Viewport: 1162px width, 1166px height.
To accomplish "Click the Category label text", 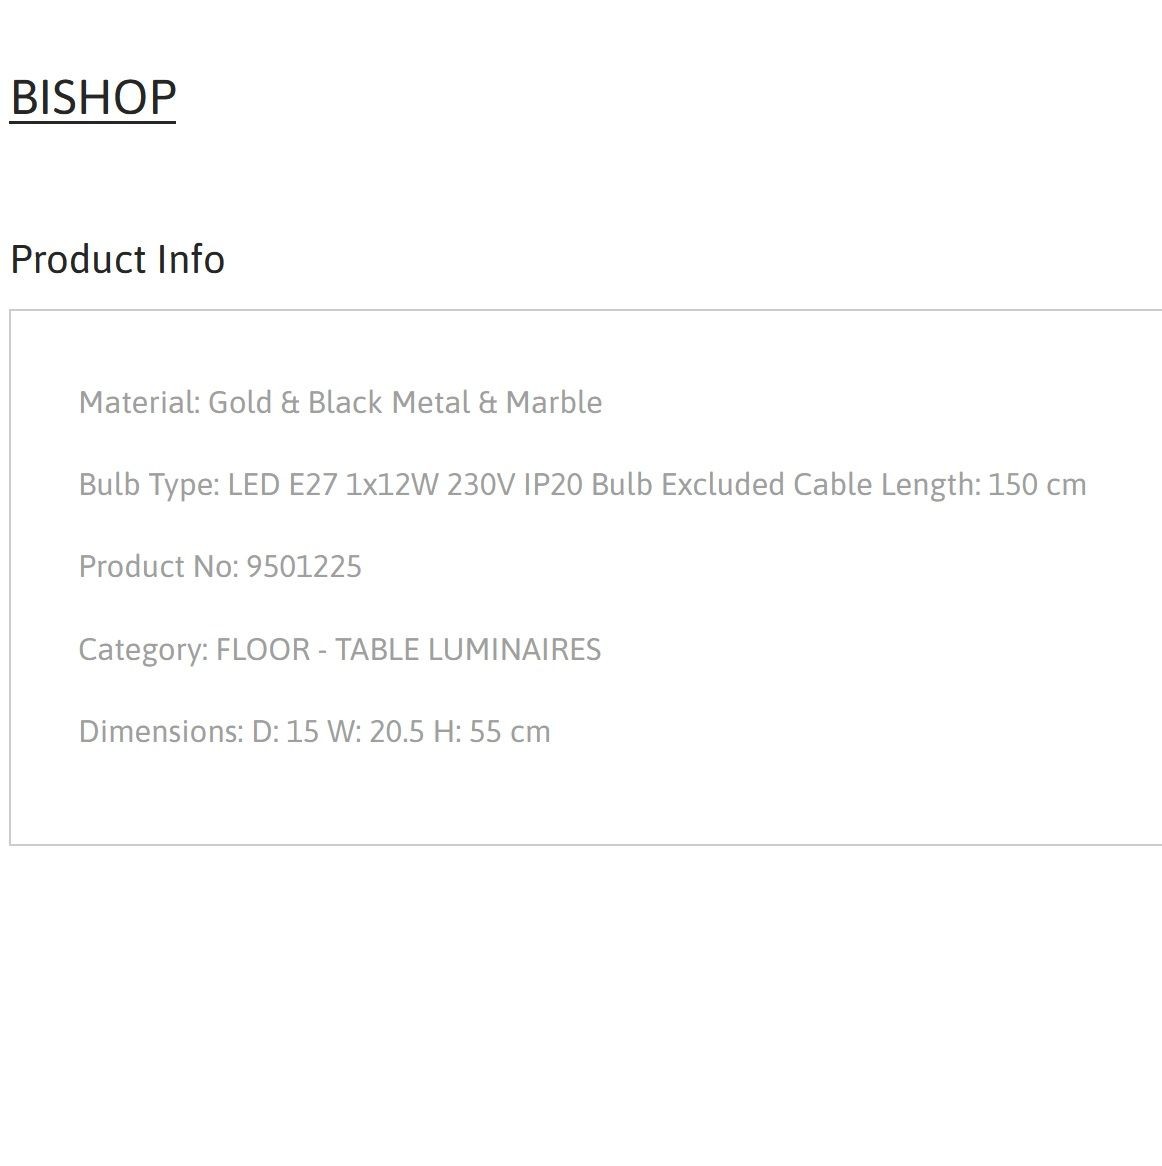I will click(143, 650).
